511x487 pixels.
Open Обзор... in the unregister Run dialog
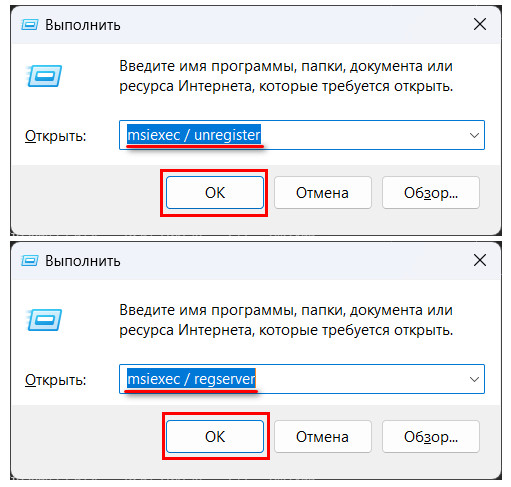431,193
